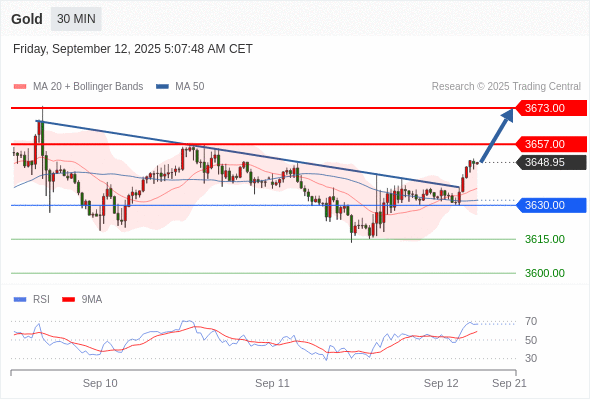Screen dimensions: 590x400
Task: Click the 30 MIN timeframe button
Action: (x=76, y=19)
